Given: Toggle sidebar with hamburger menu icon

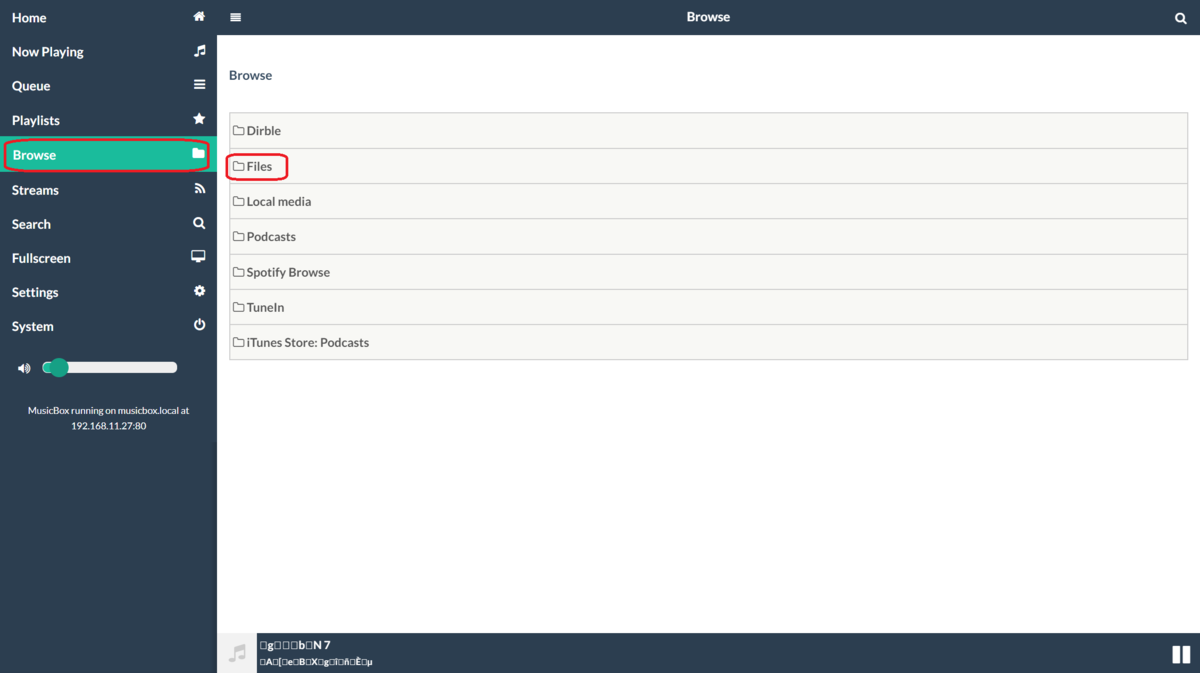Looking at the screenshot, I should tap(235, 17).
